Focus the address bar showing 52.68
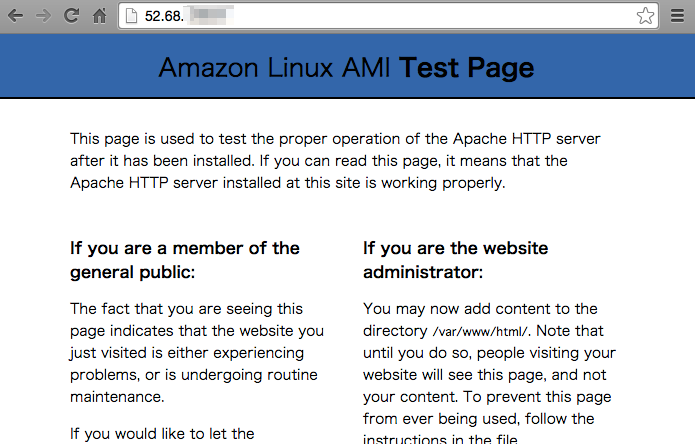 tap(400, 16)
